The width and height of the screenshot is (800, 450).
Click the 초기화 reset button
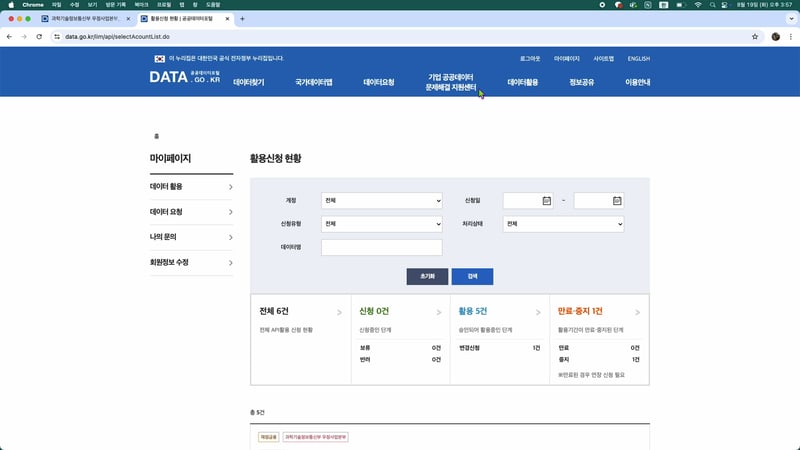[427, 277]
